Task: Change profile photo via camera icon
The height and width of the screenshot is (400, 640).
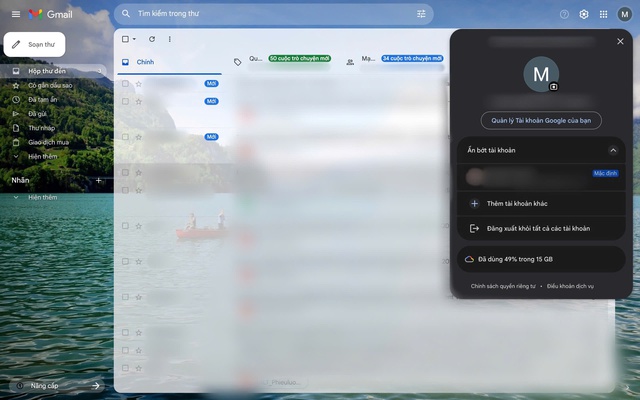Action: [x=553, y=87]
